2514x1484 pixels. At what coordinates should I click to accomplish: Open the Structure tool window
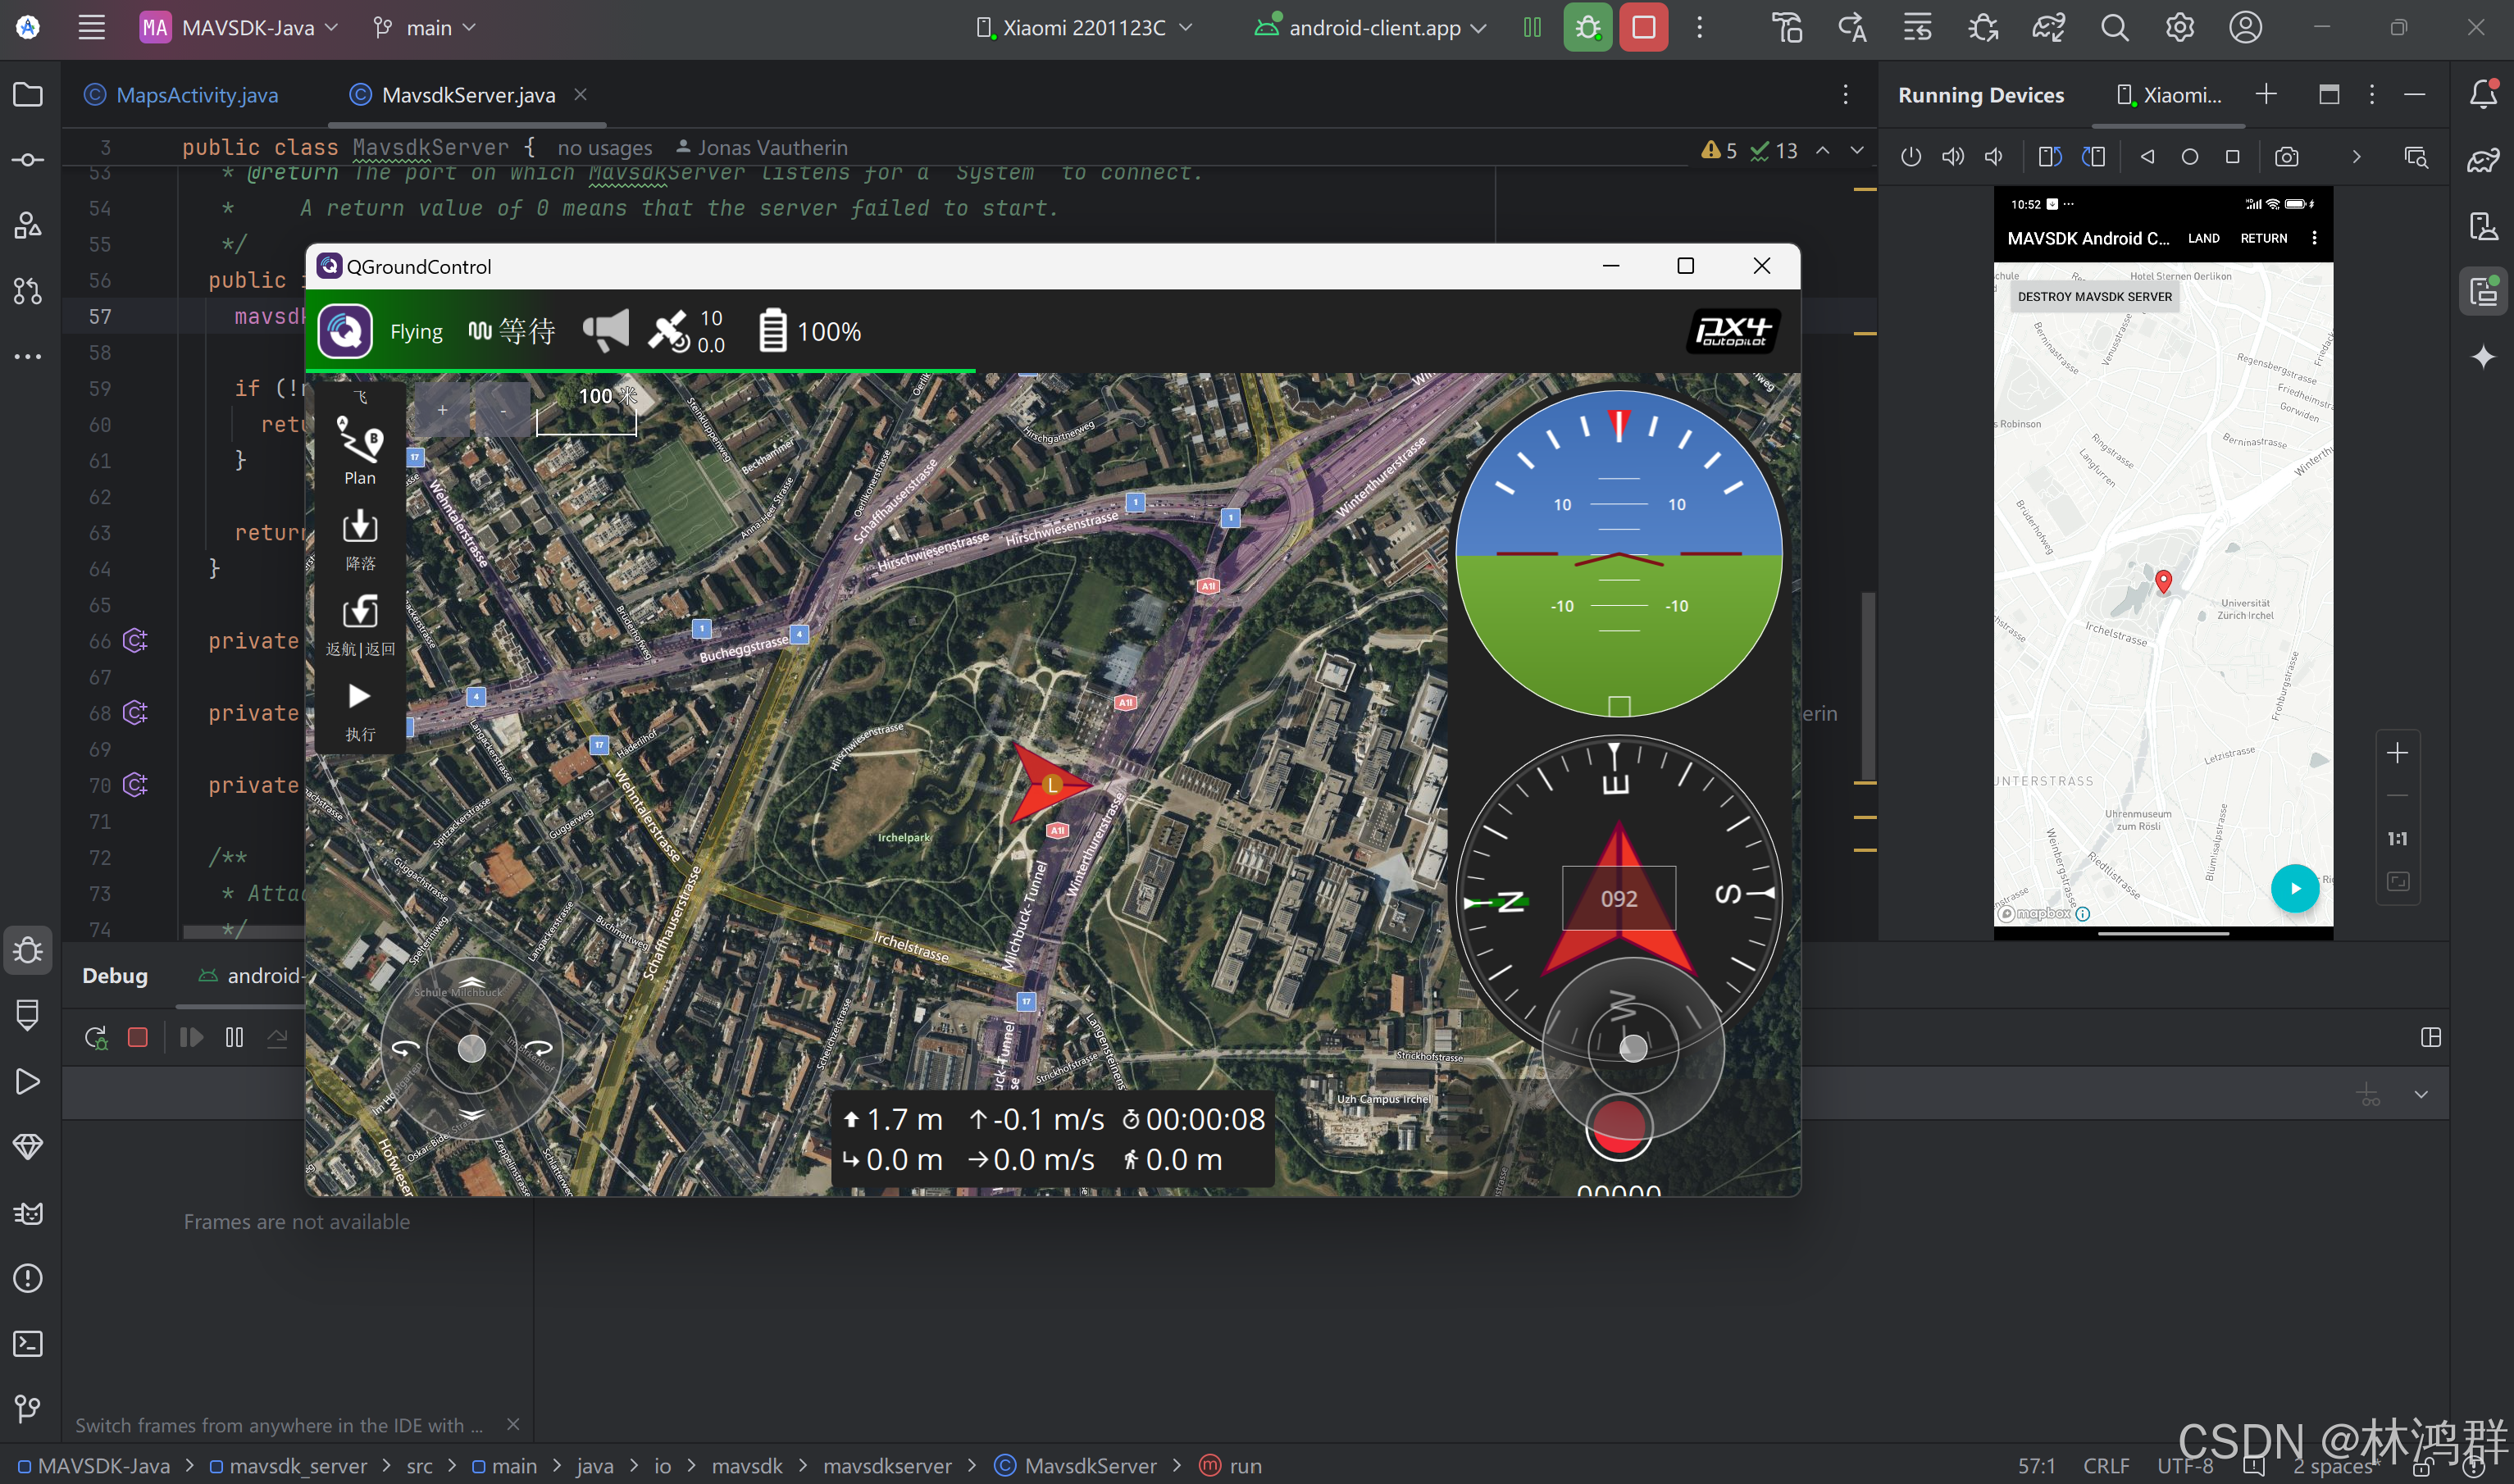click(x=28, y=225)
